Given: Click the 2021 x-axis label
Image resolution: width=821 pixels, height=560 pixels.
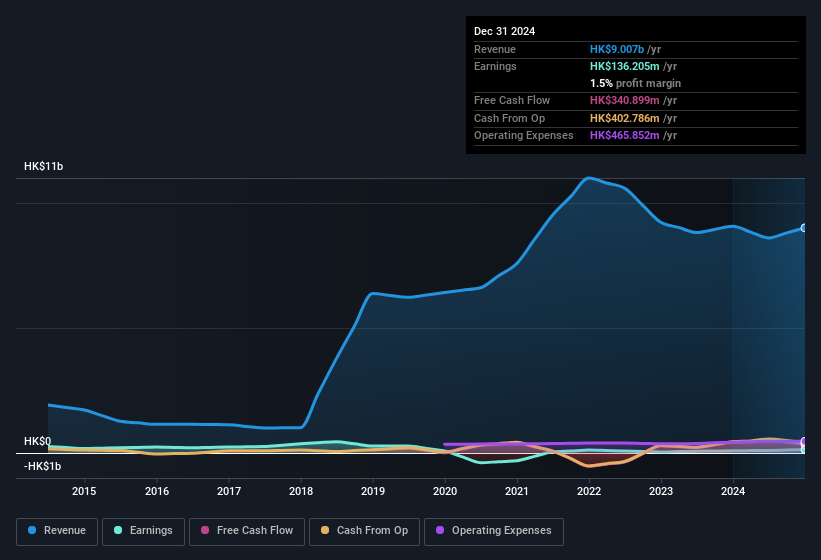Looking at the screenshot, I should [x=517, y=491].
